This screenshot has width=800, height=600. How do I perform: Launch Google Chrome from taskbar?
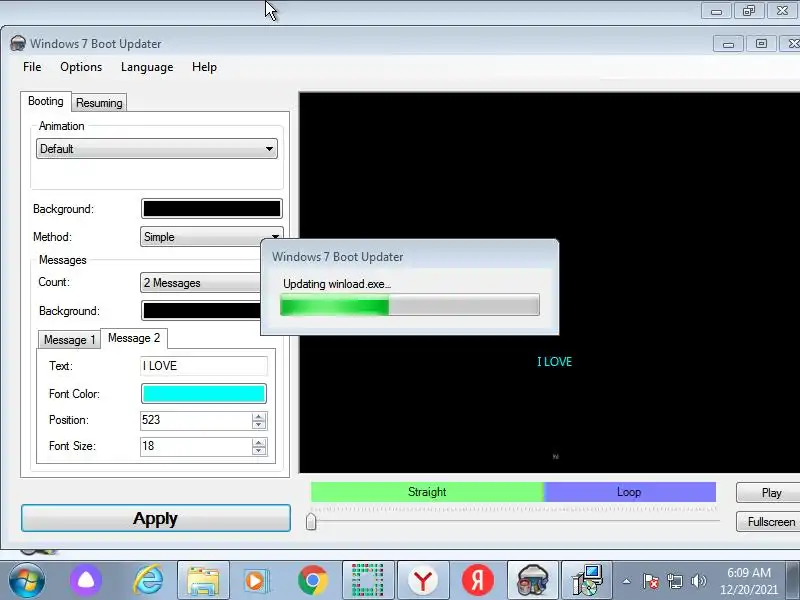pyautogui.click(x=313, y=580)
